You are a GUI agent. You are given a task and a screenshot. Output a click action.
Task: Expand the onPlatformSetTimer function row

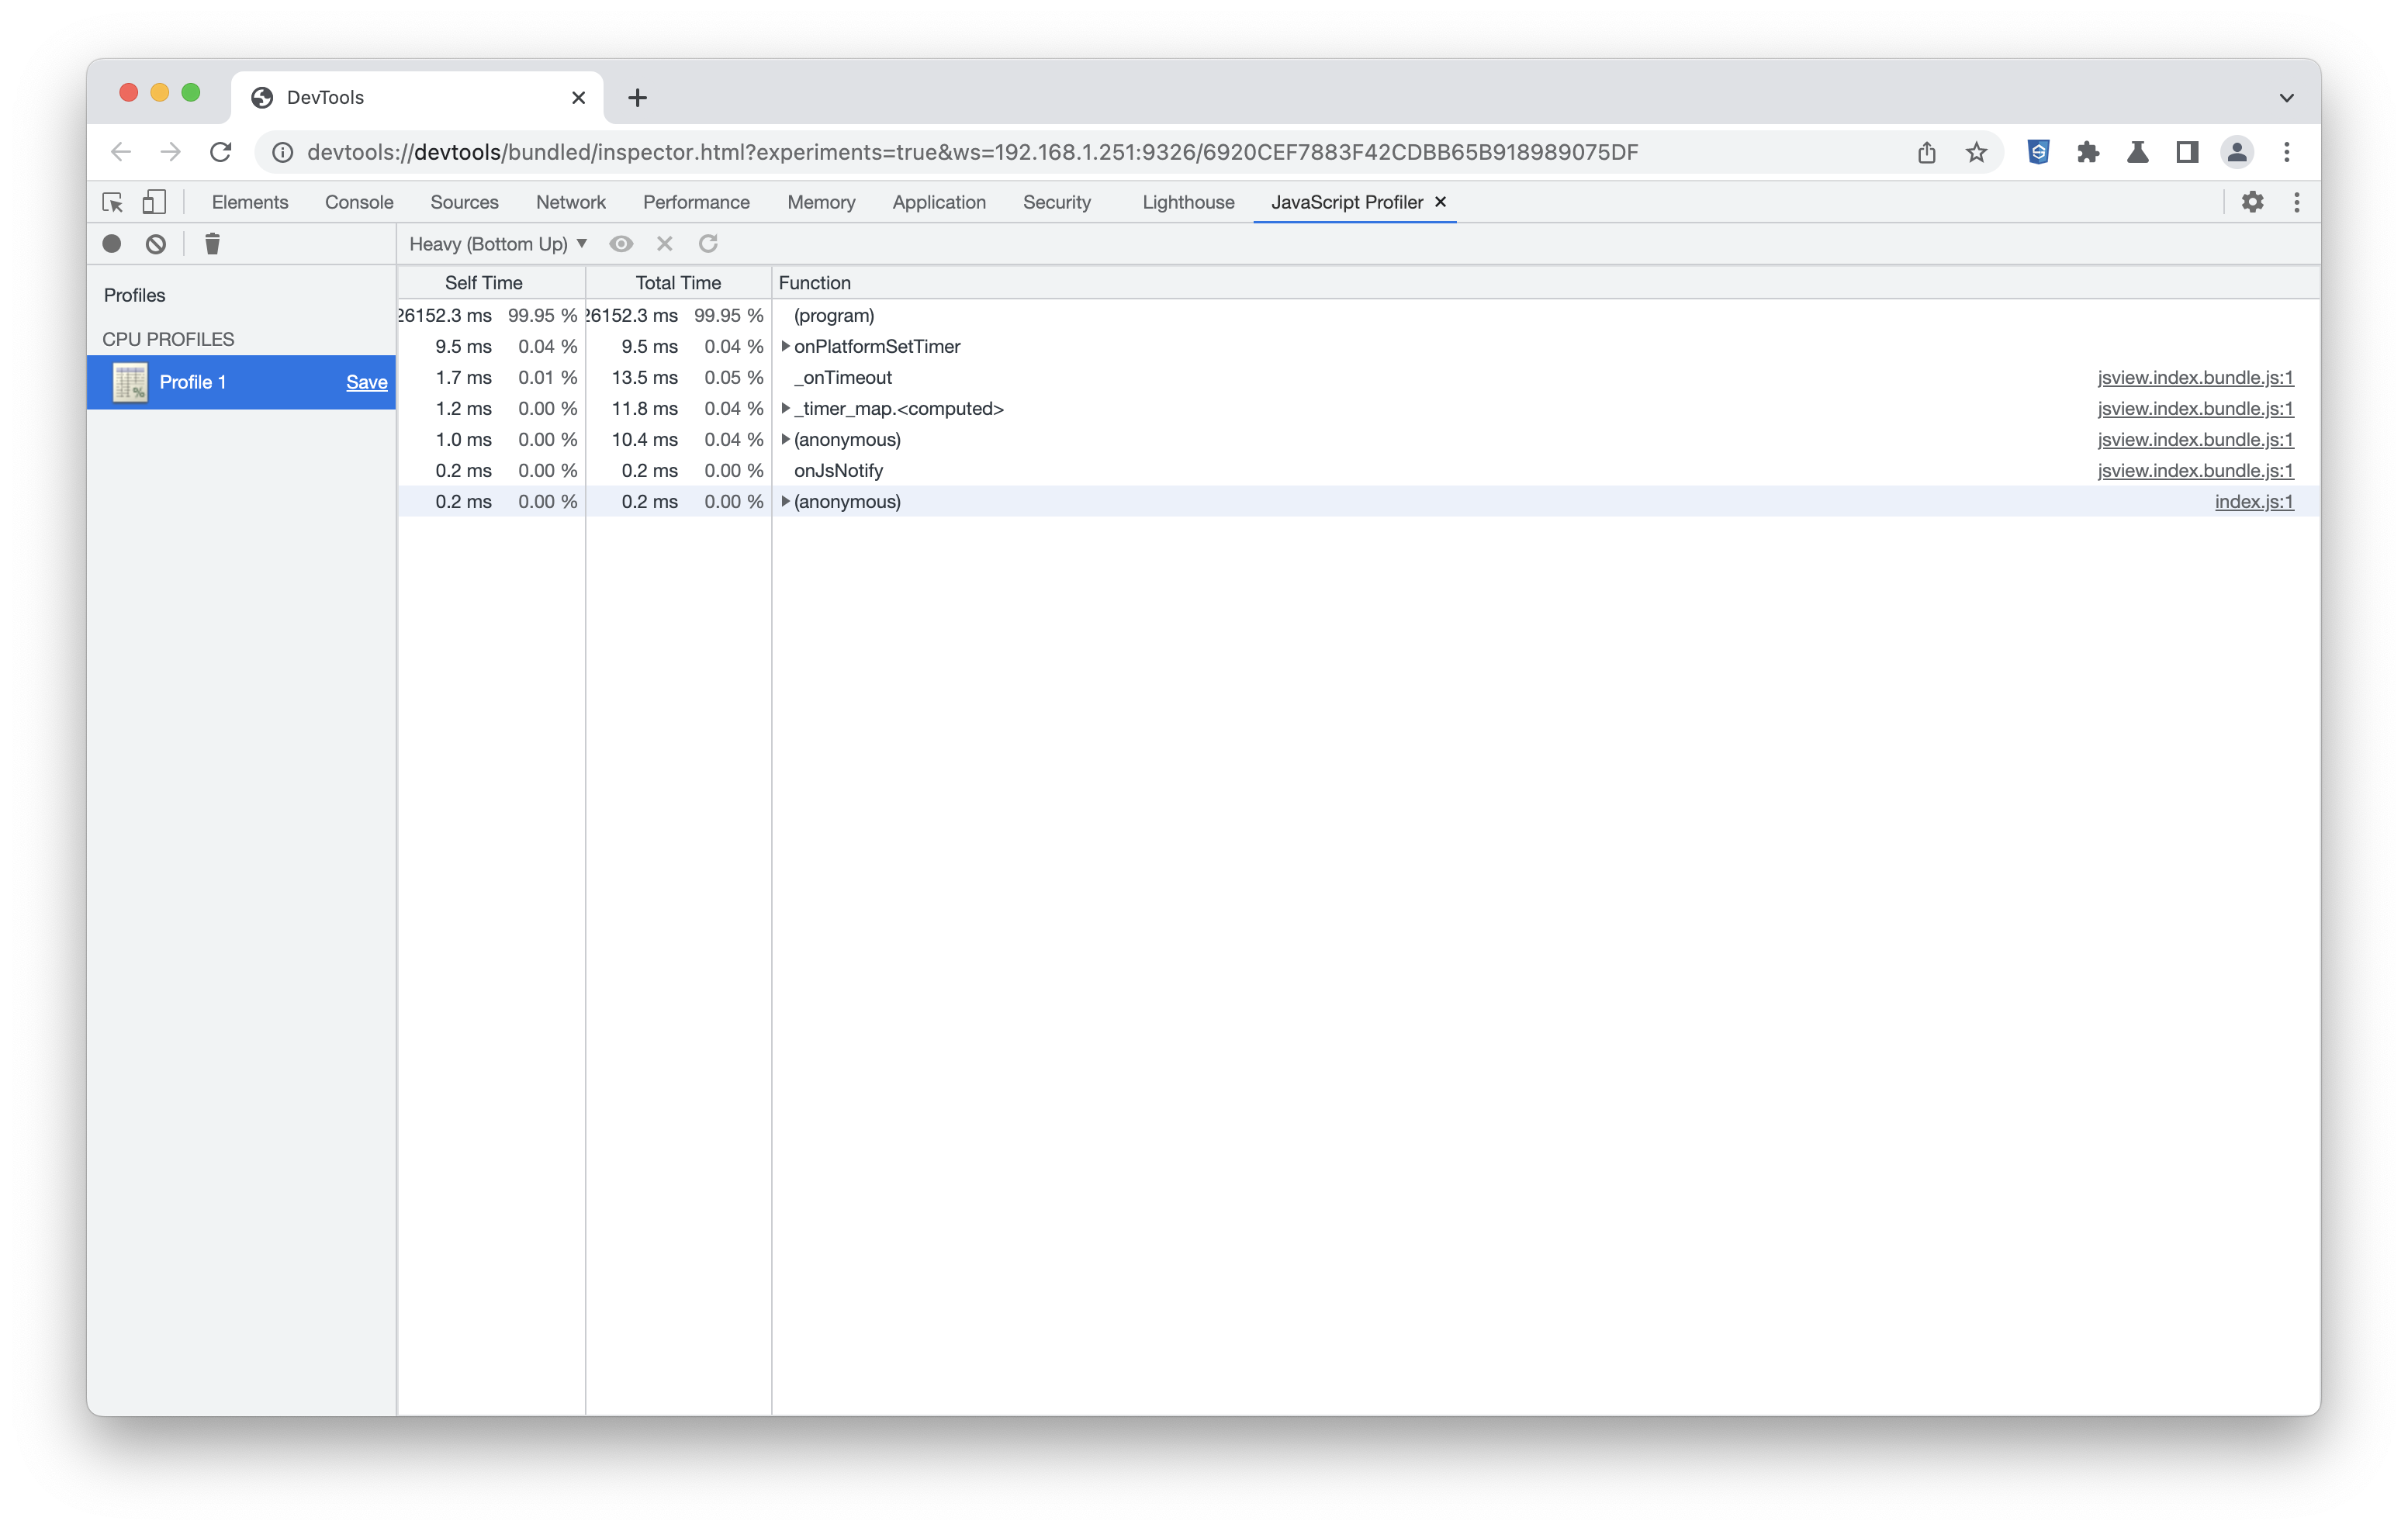[x=786, y=346]
